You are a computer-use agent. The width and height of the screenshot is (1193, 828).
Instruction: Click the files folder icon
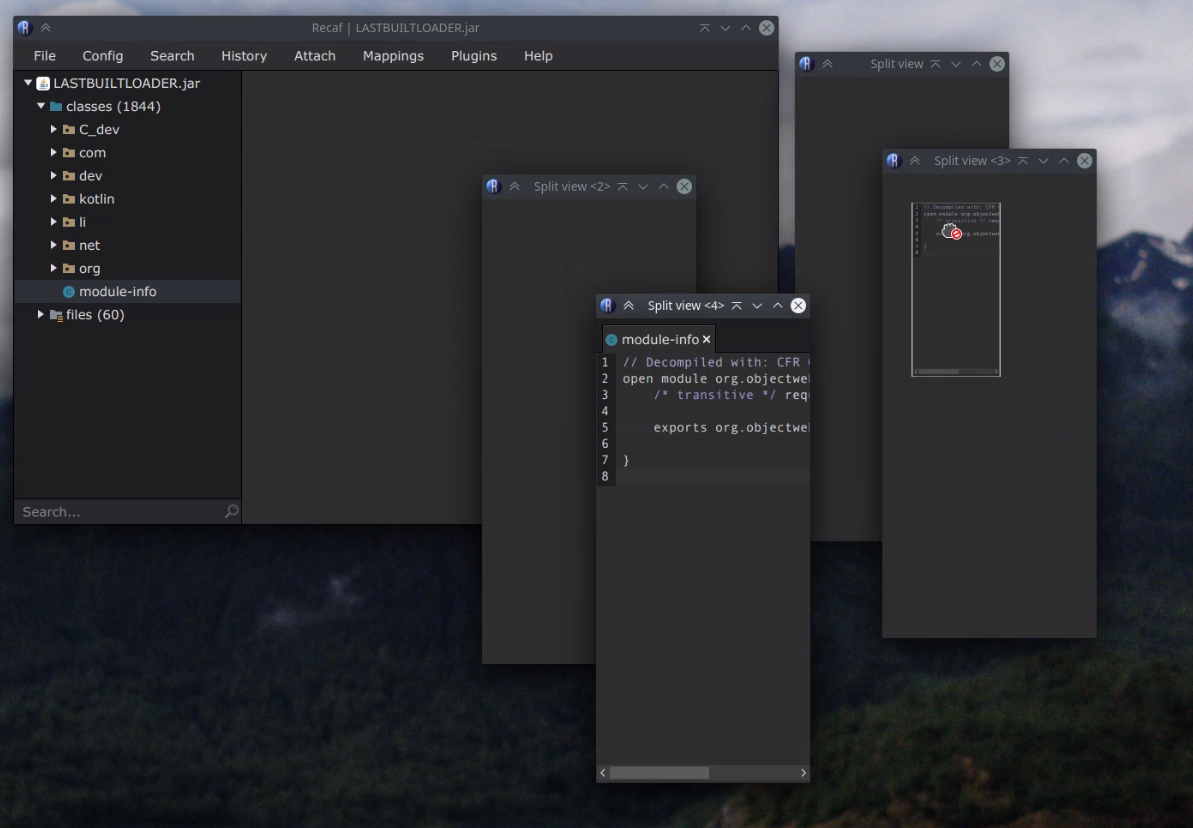(56, 315)
